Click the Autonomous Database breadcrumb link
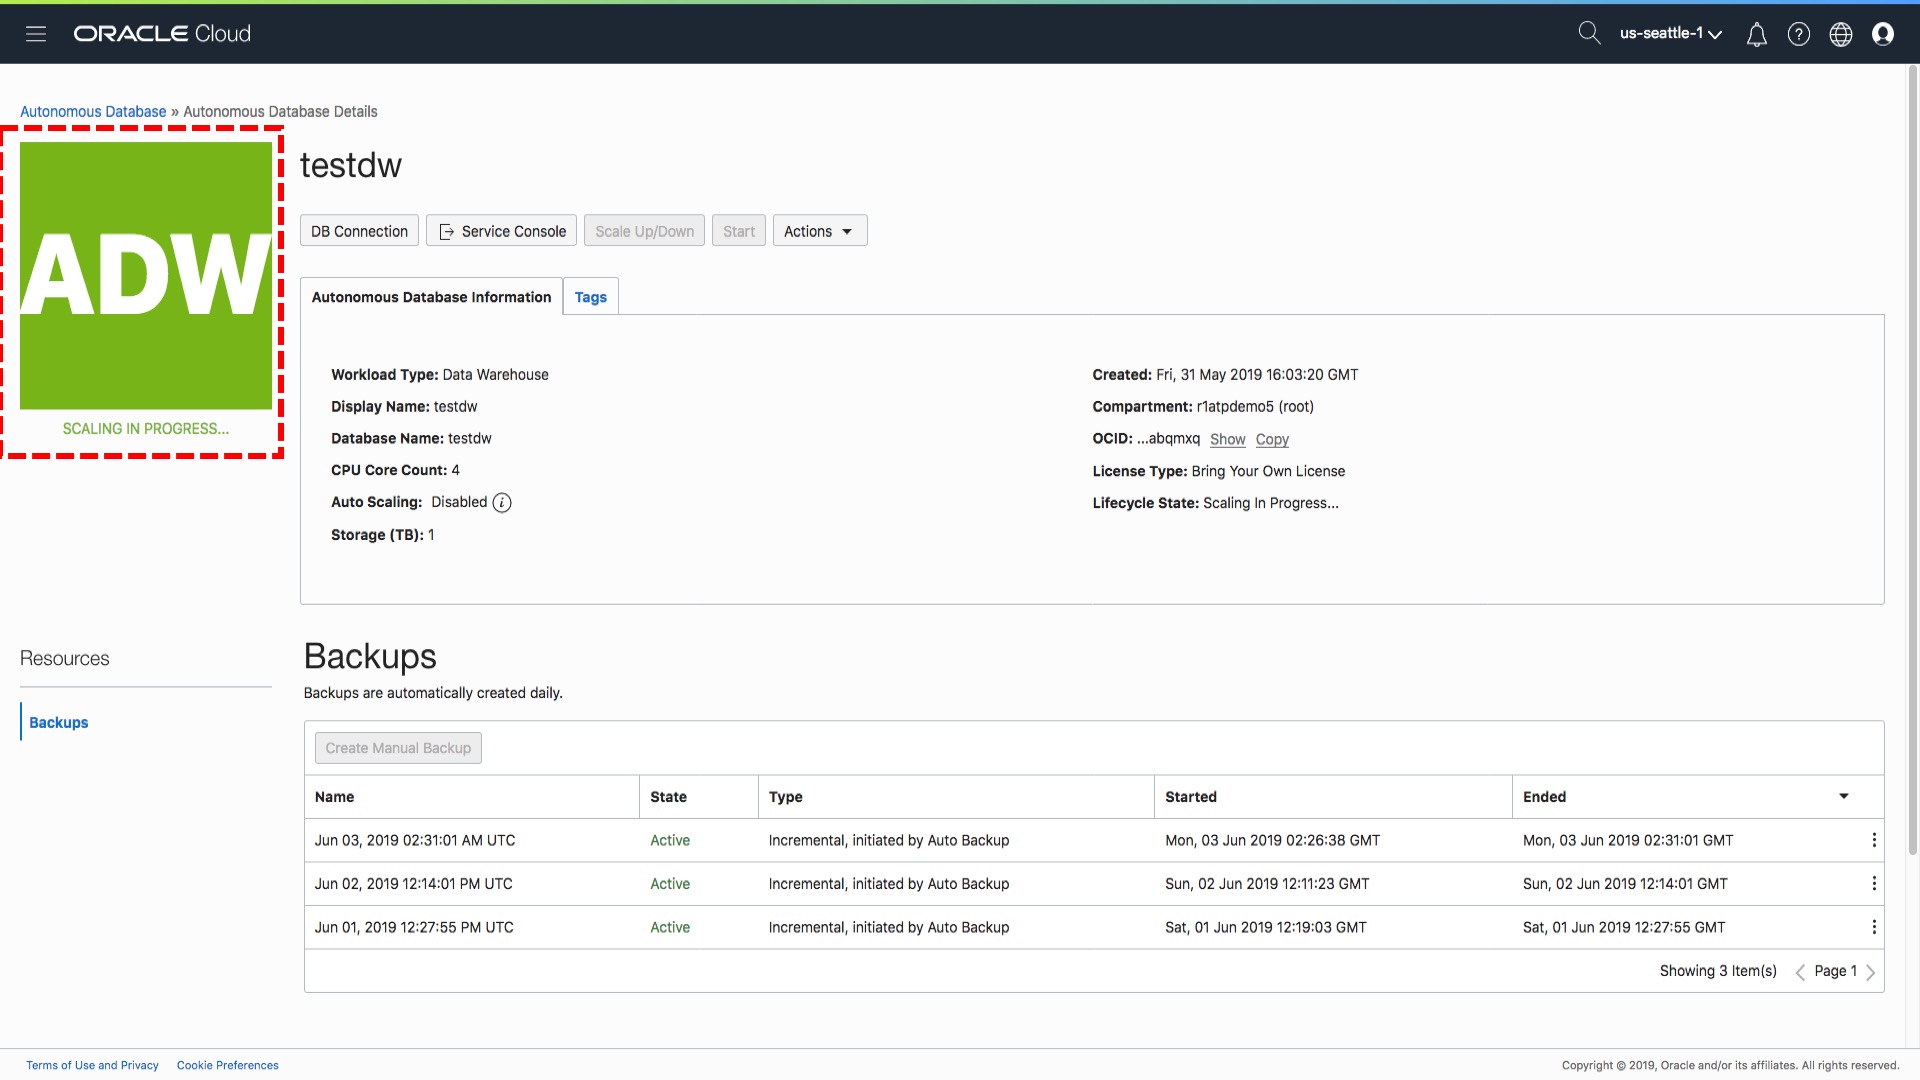This screenshot has height=1080, width=1920. pyautogui.click(x=93, y=112)
